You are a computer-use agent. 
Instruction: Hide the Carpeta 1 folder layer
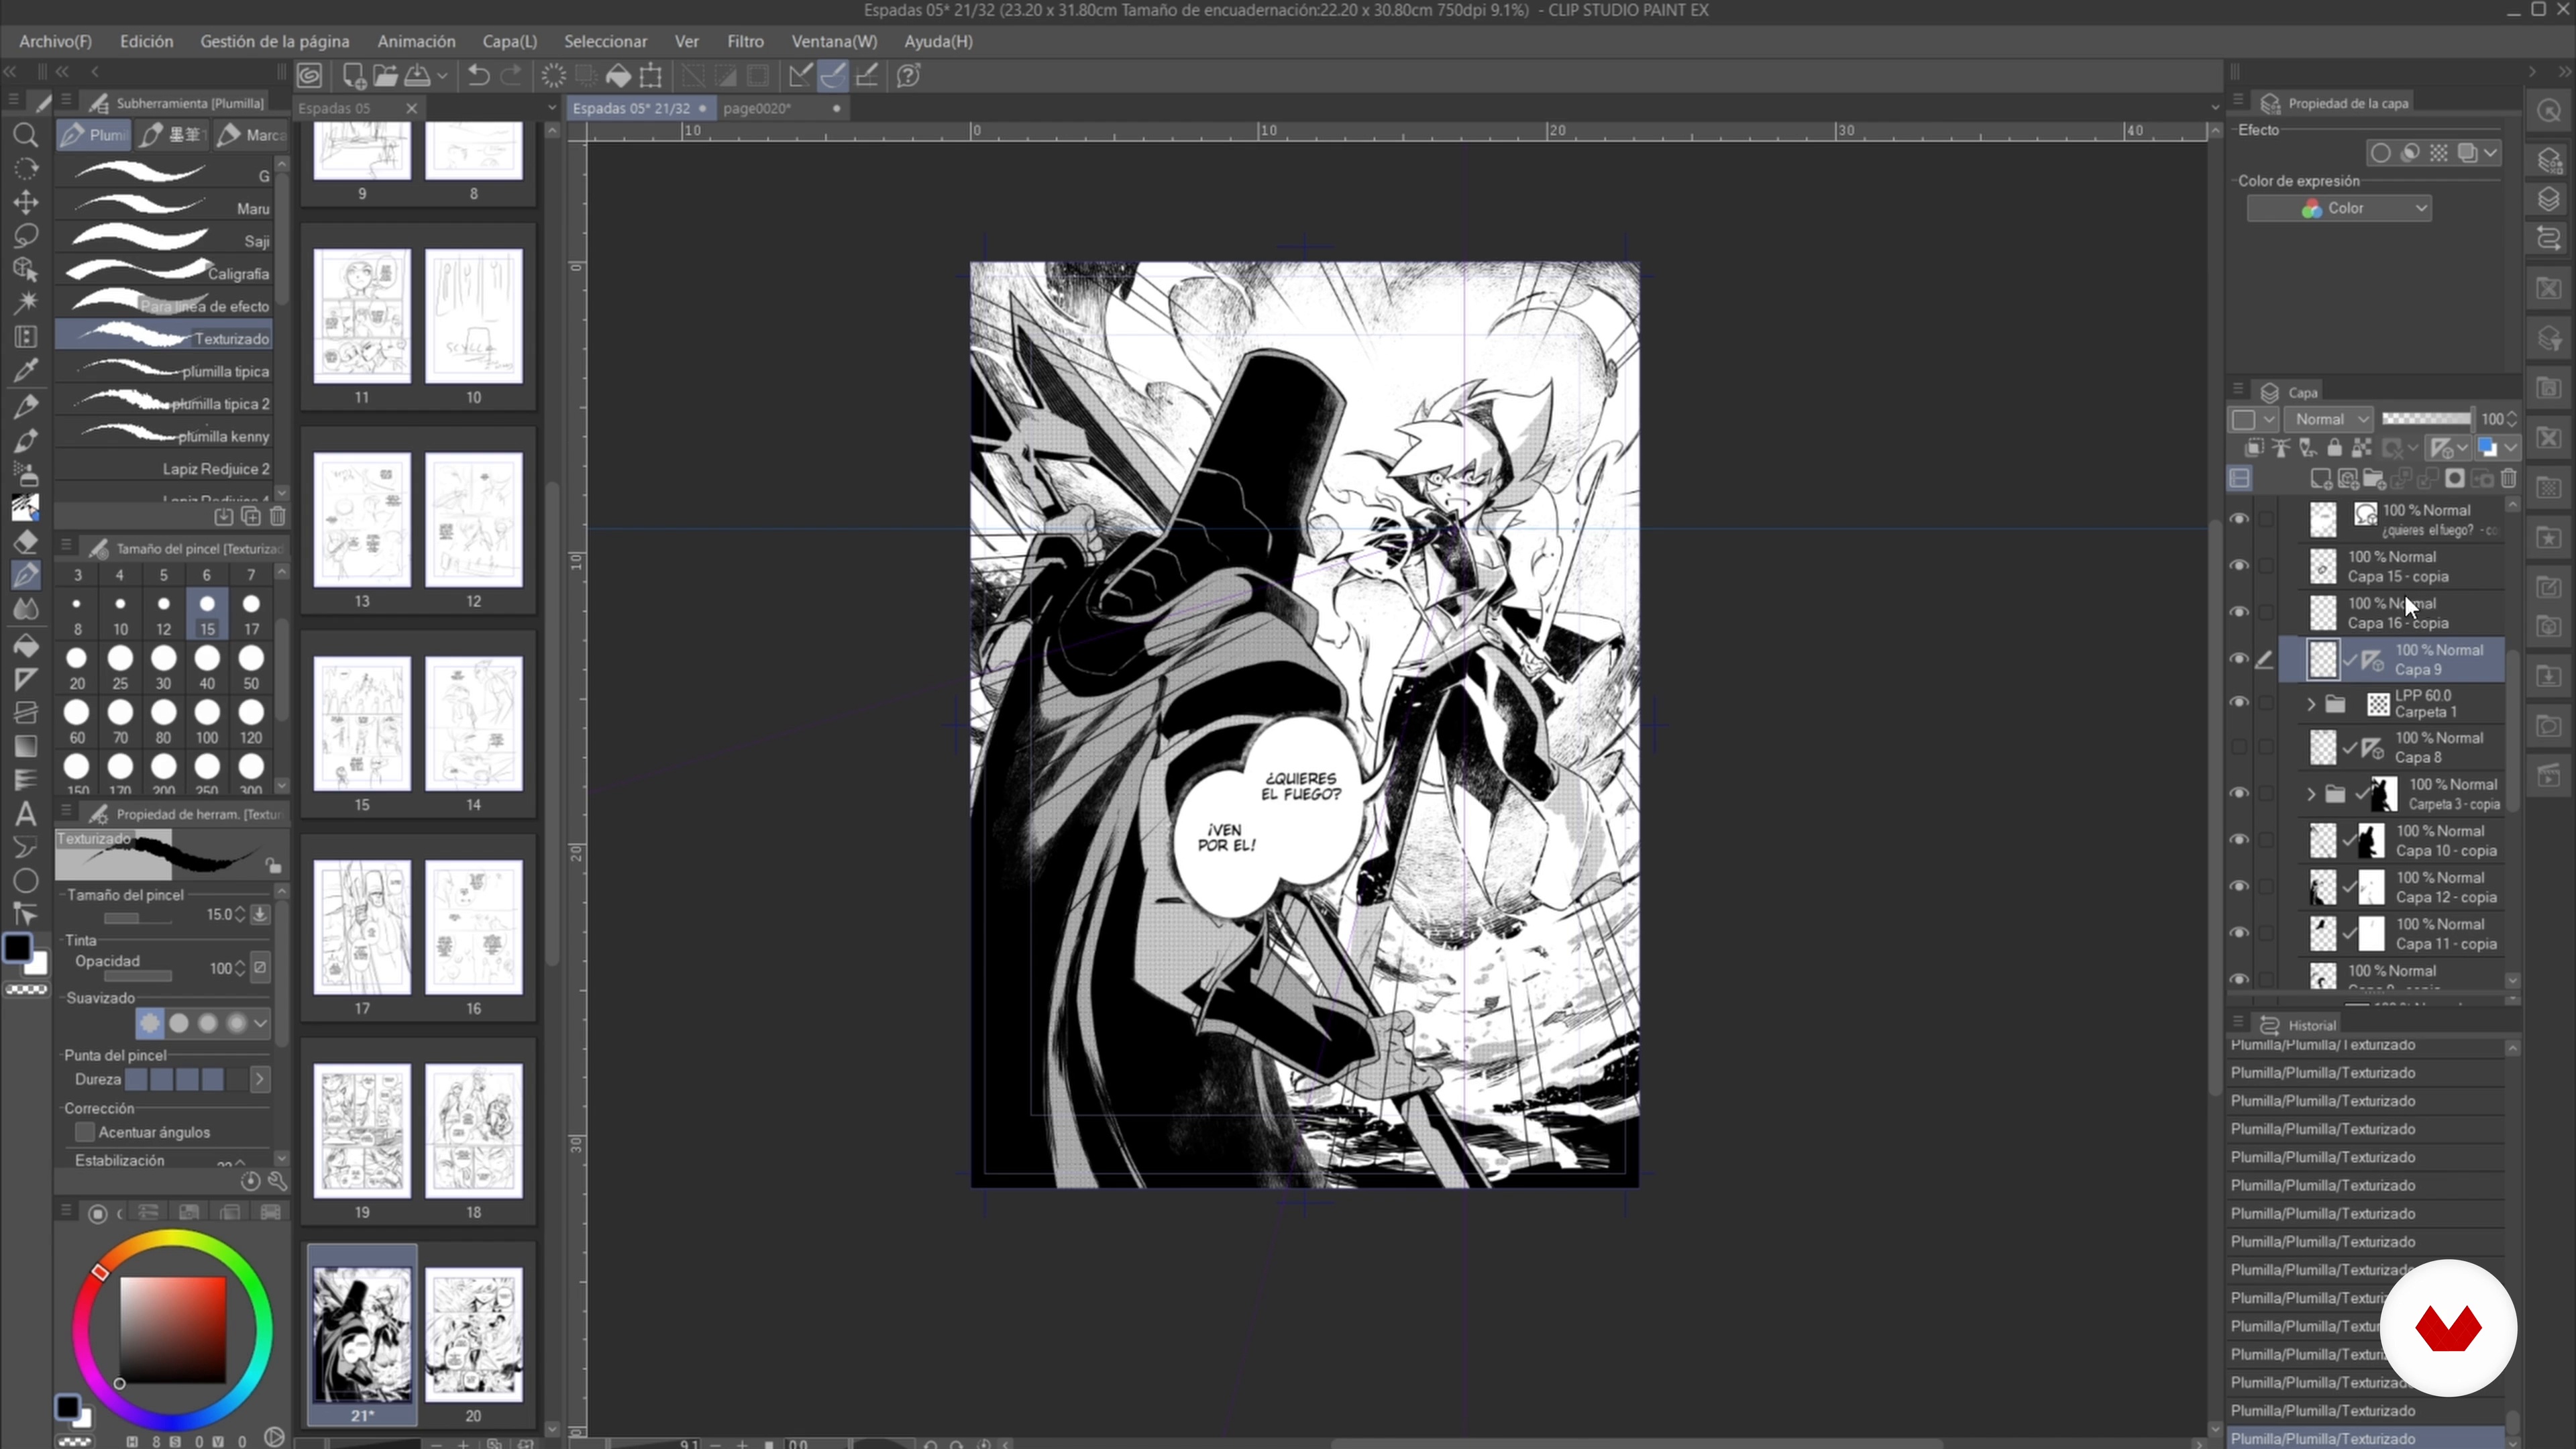(x=2239, y=703)
